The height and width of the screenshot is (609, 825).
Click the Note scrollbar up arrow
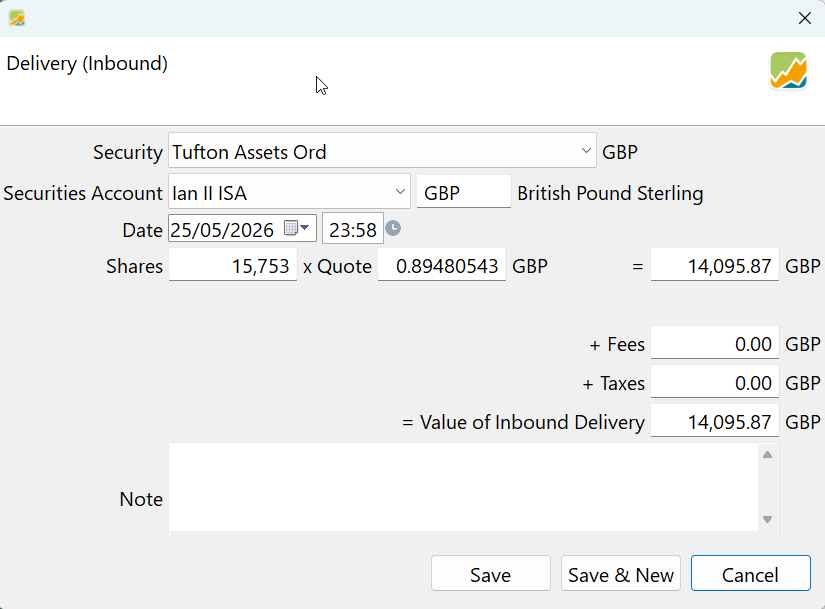click(768, 455)
